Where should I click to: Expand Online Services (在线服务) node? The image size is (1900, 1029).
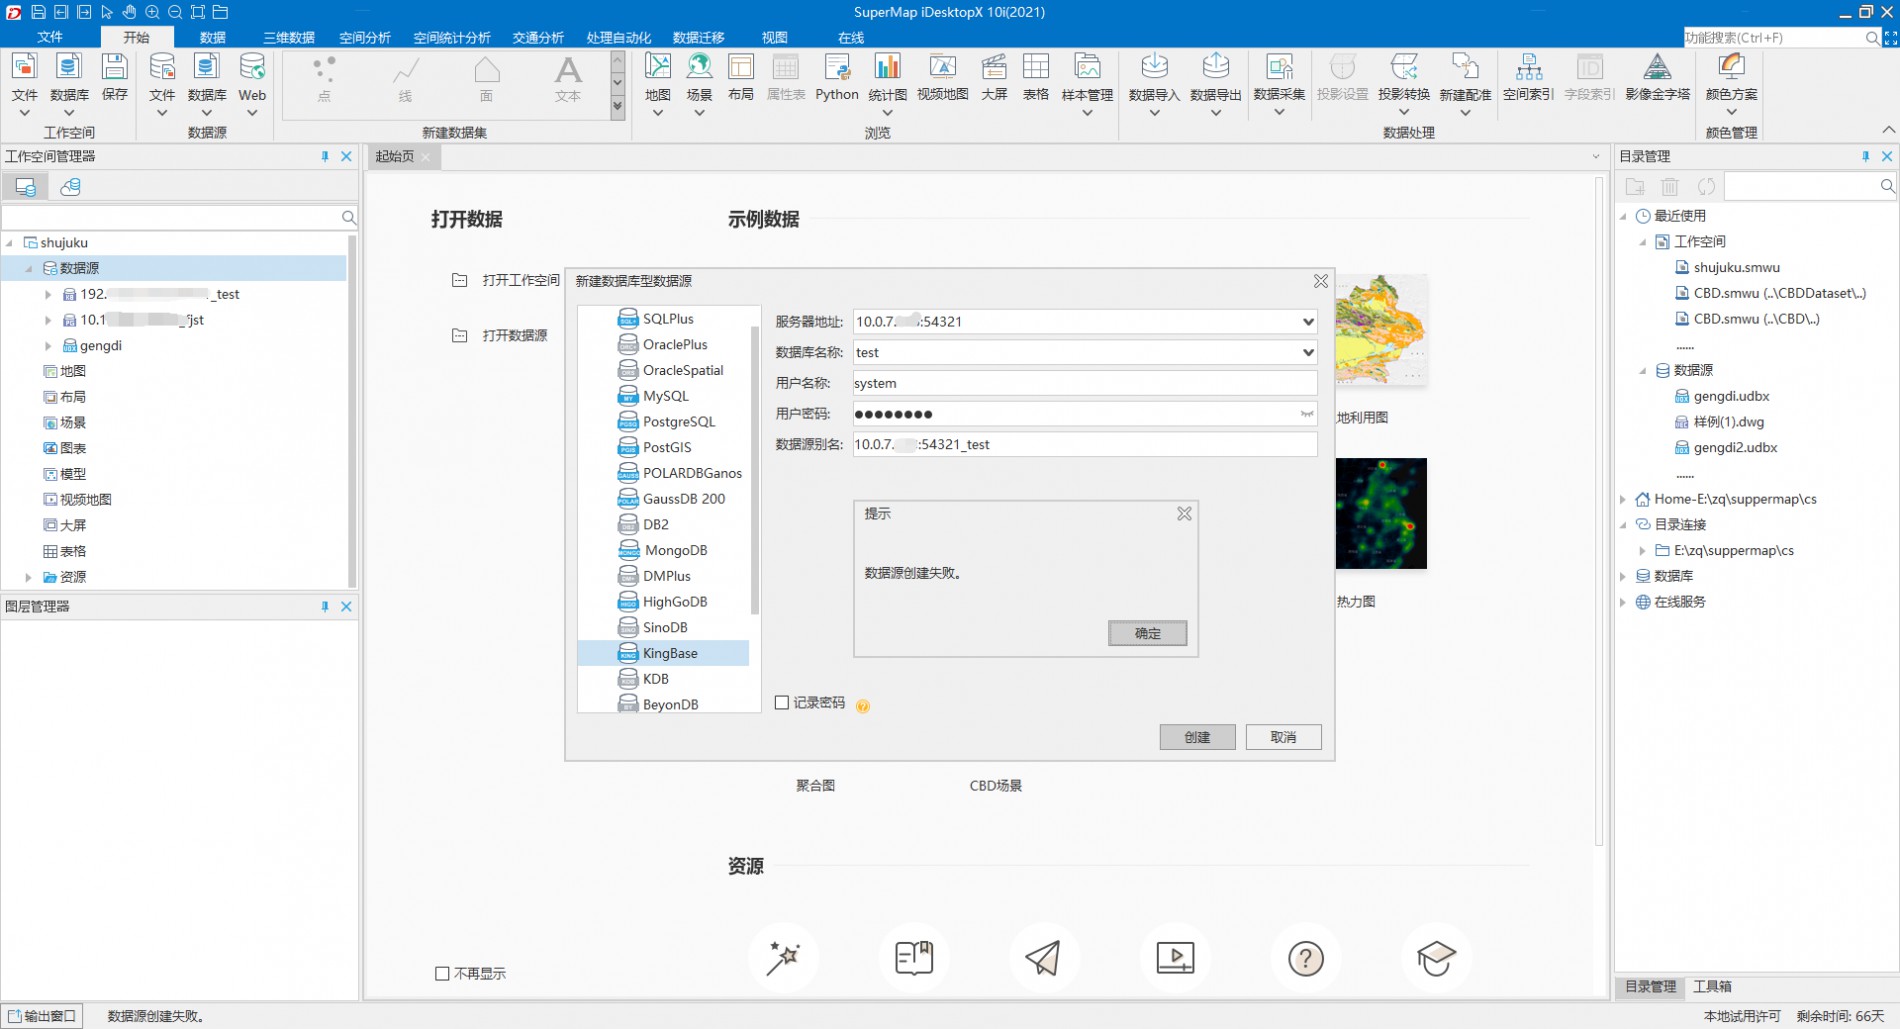(x=1623, y=602)
